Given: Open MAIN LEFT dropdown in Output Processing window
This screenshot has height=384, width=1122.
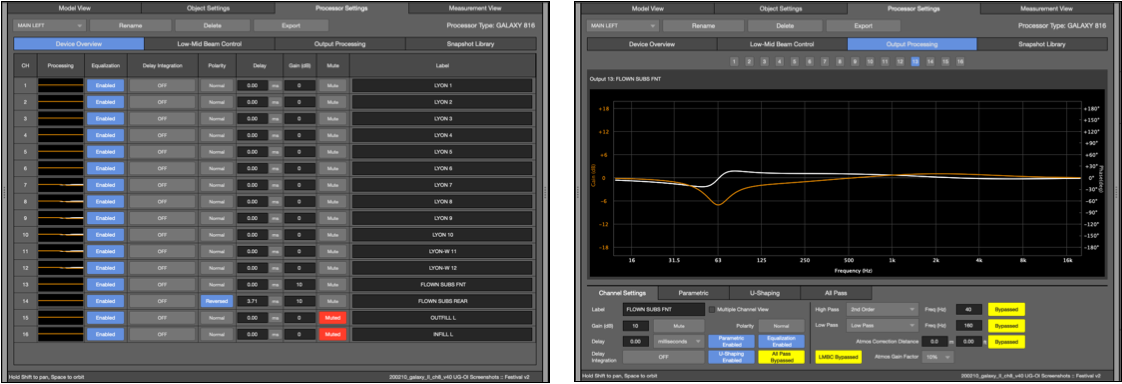Looking at the screenshot, I should click(x=622, y=25).
